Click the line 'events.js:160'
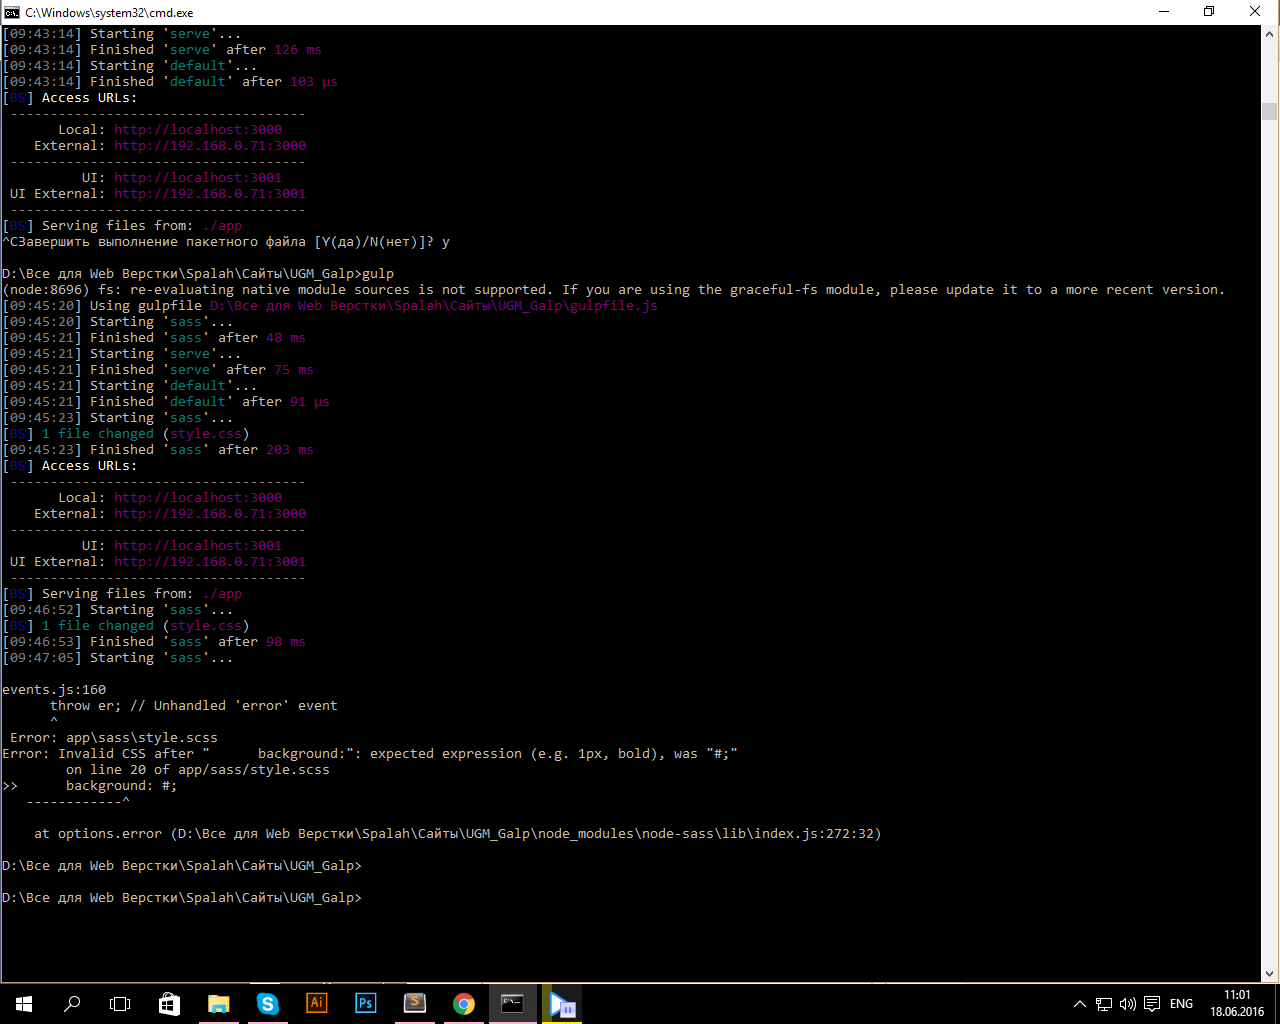 tap(54, 690)
